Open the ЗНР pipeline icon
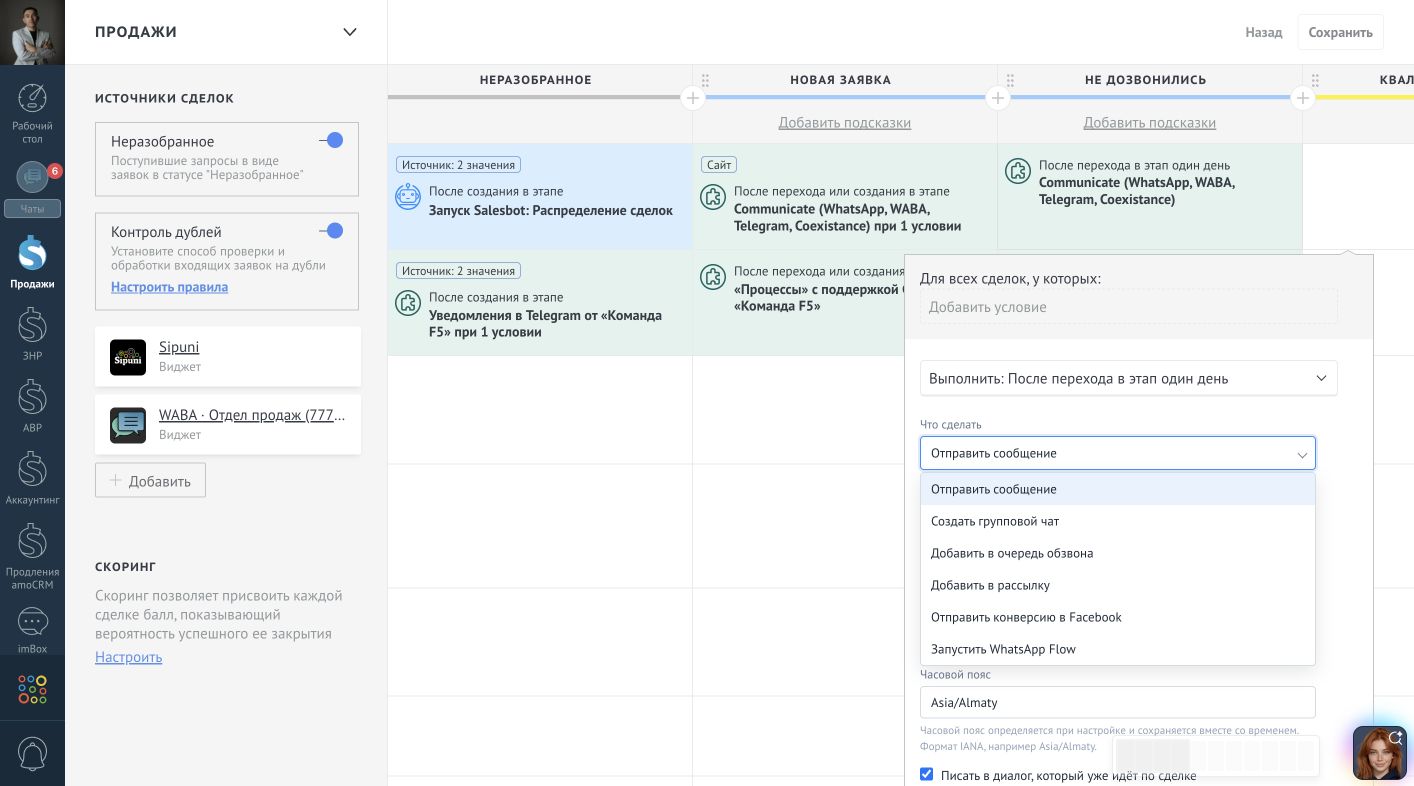1414x786 pixels. pos(32,334)
